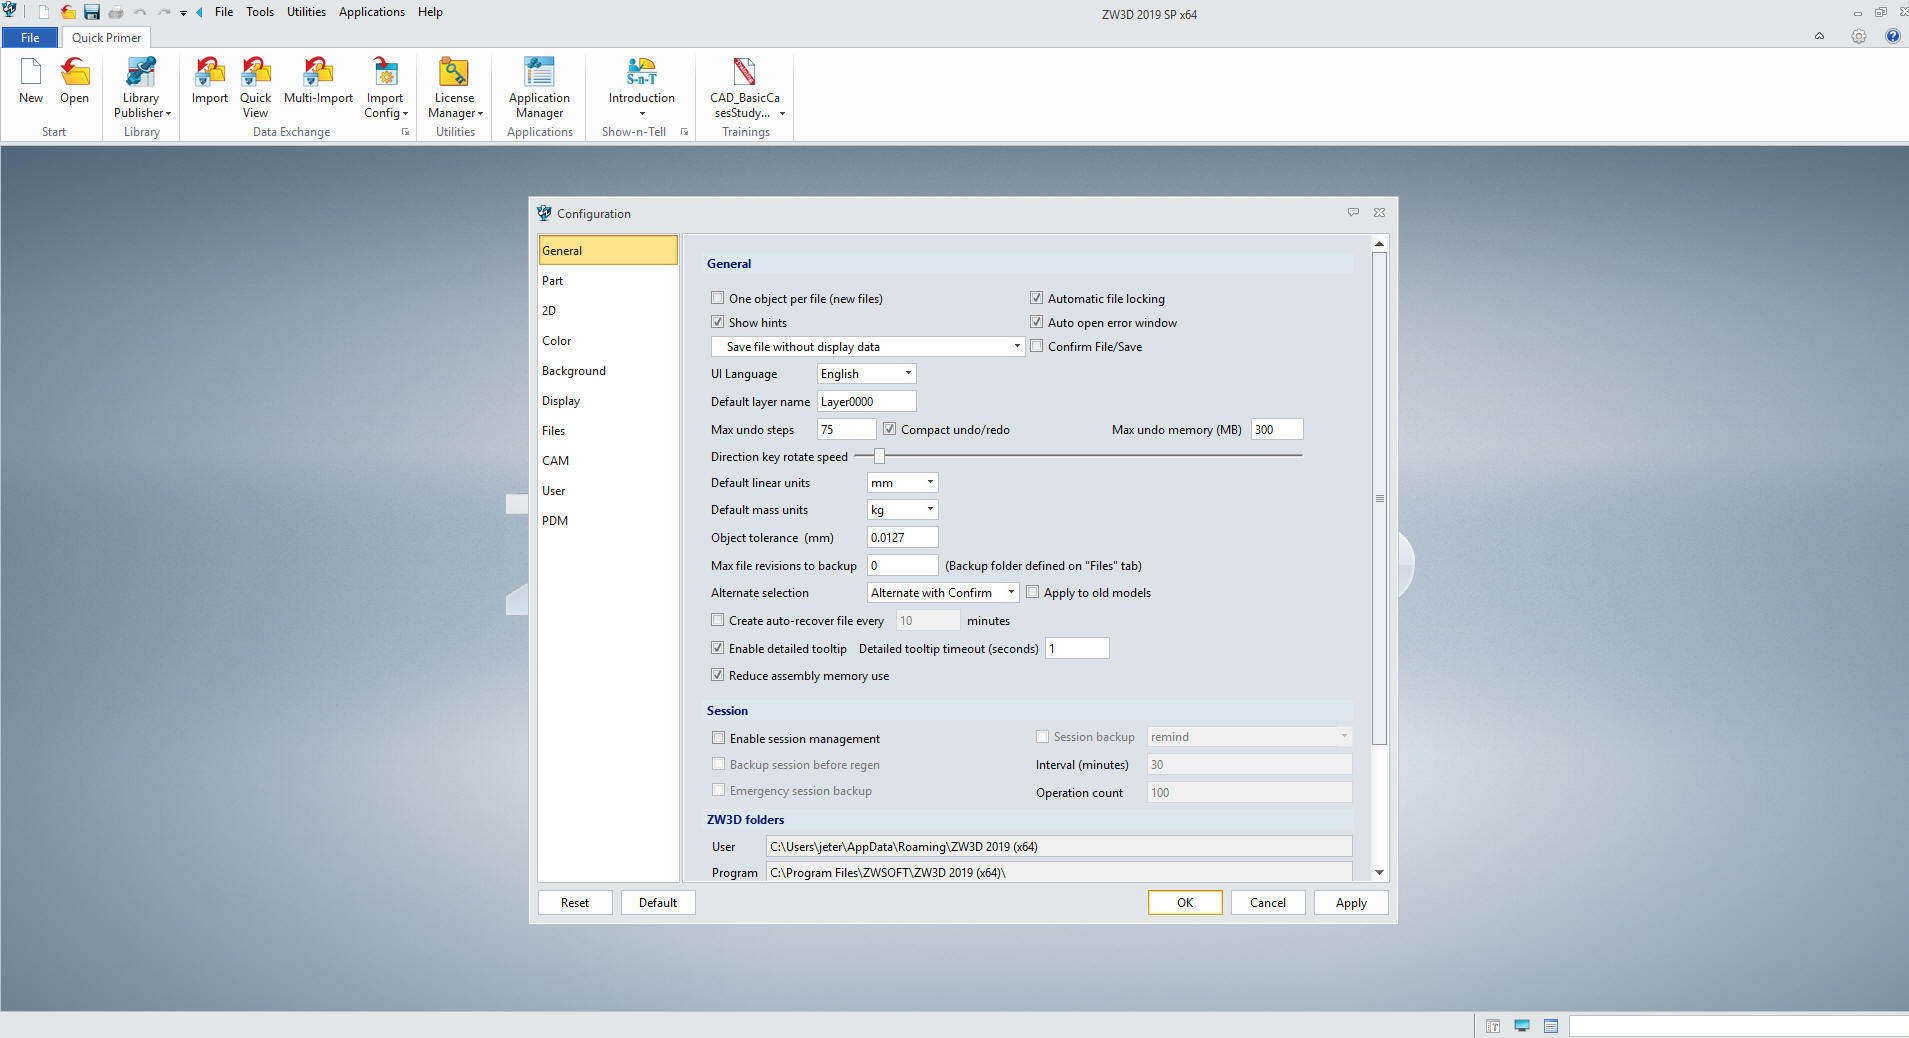The height and width of the screenshot is (1038, 1909).
Task: Expand the Import Config dropdown arrow
Action: [405, 114]
